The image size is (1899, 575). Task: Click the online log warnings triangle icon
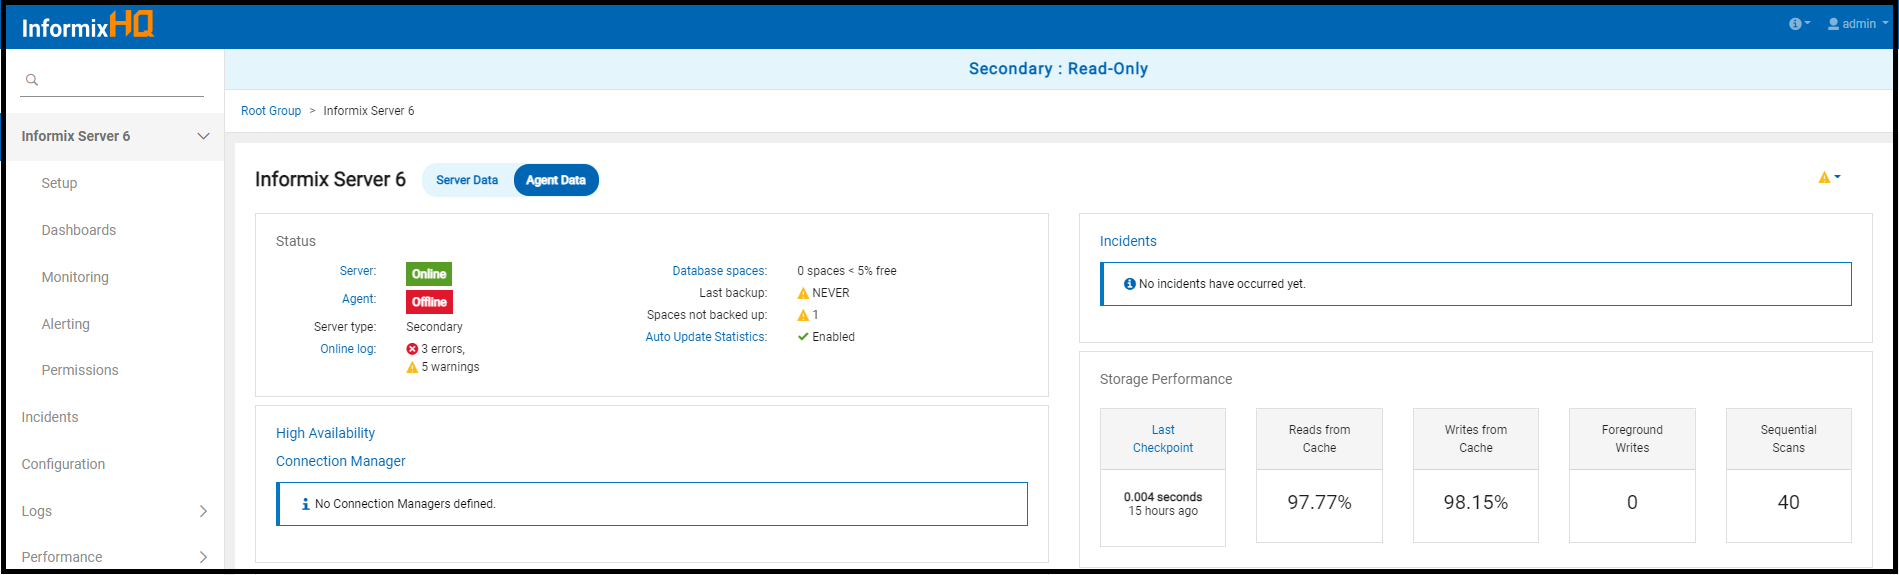412,367
